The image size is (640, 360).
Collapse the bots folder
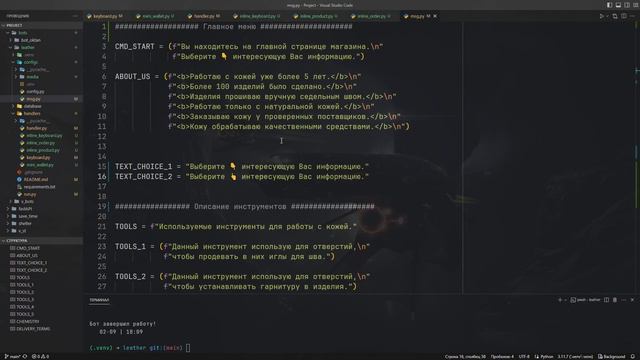(x=41, y=33)
